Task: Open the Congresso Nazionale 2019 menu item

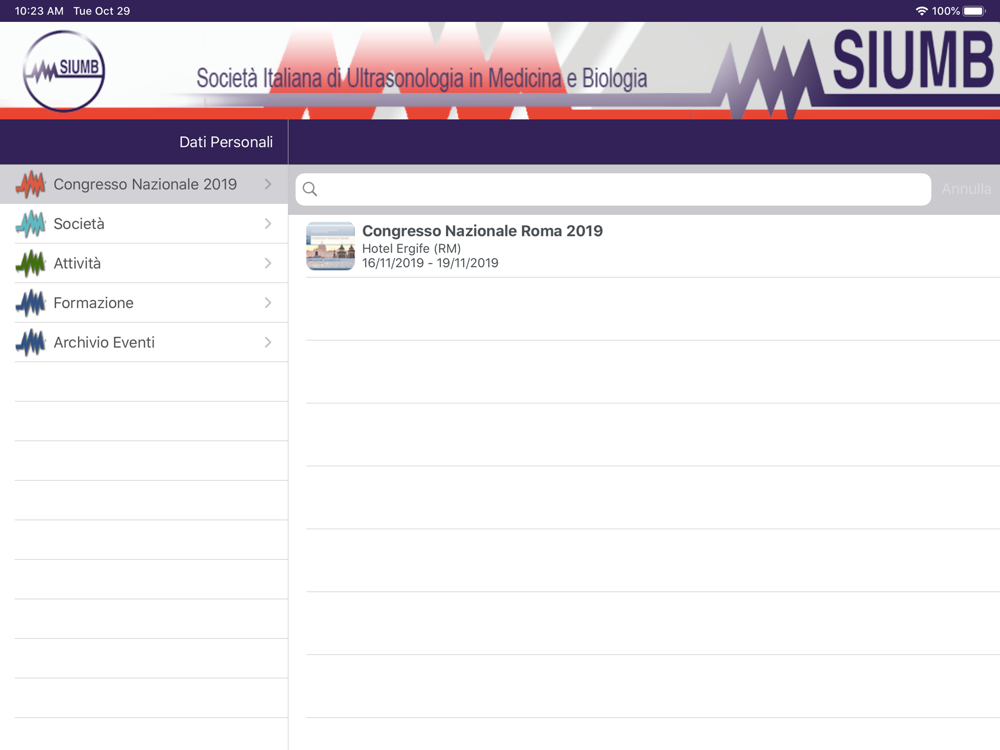Action: [x=144, y=184]
